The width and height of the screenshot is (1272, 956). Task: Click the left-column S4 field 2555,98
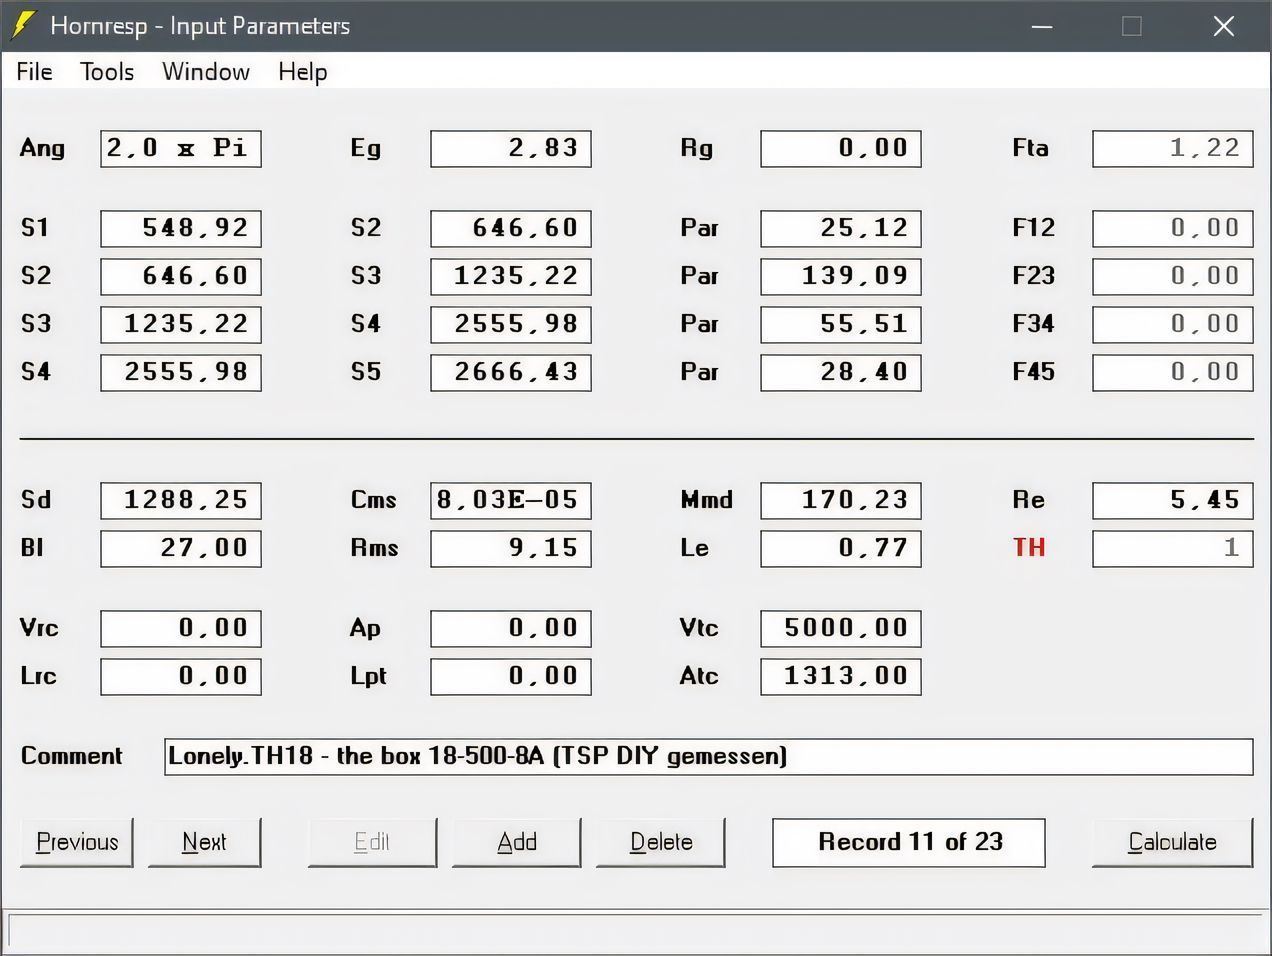pyautogui.click(x=181, y=372)
